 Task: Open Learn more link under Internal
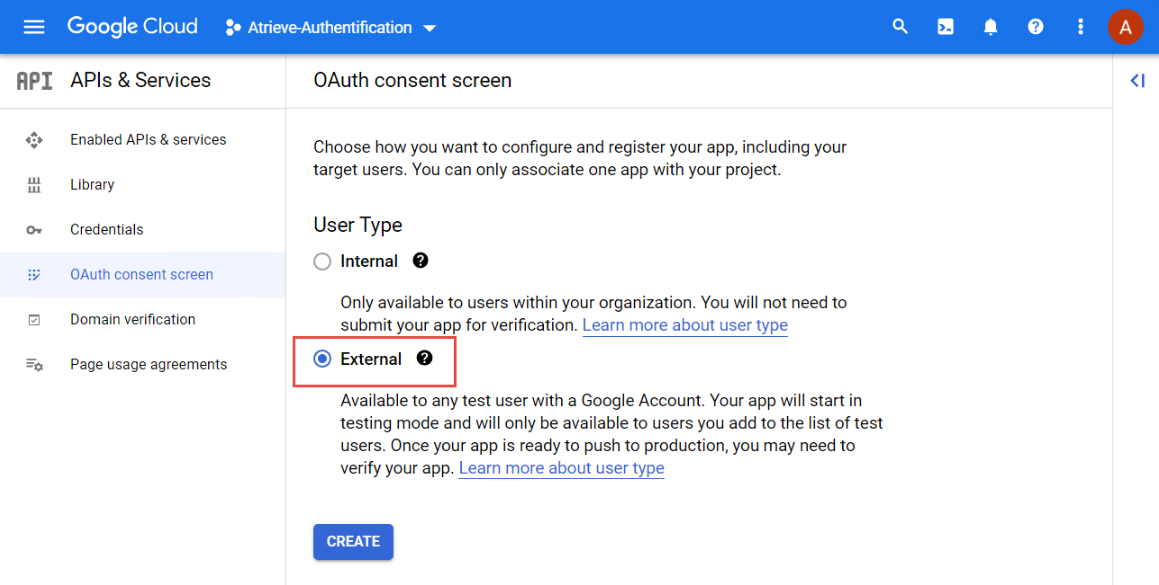[x=685, y=326]
